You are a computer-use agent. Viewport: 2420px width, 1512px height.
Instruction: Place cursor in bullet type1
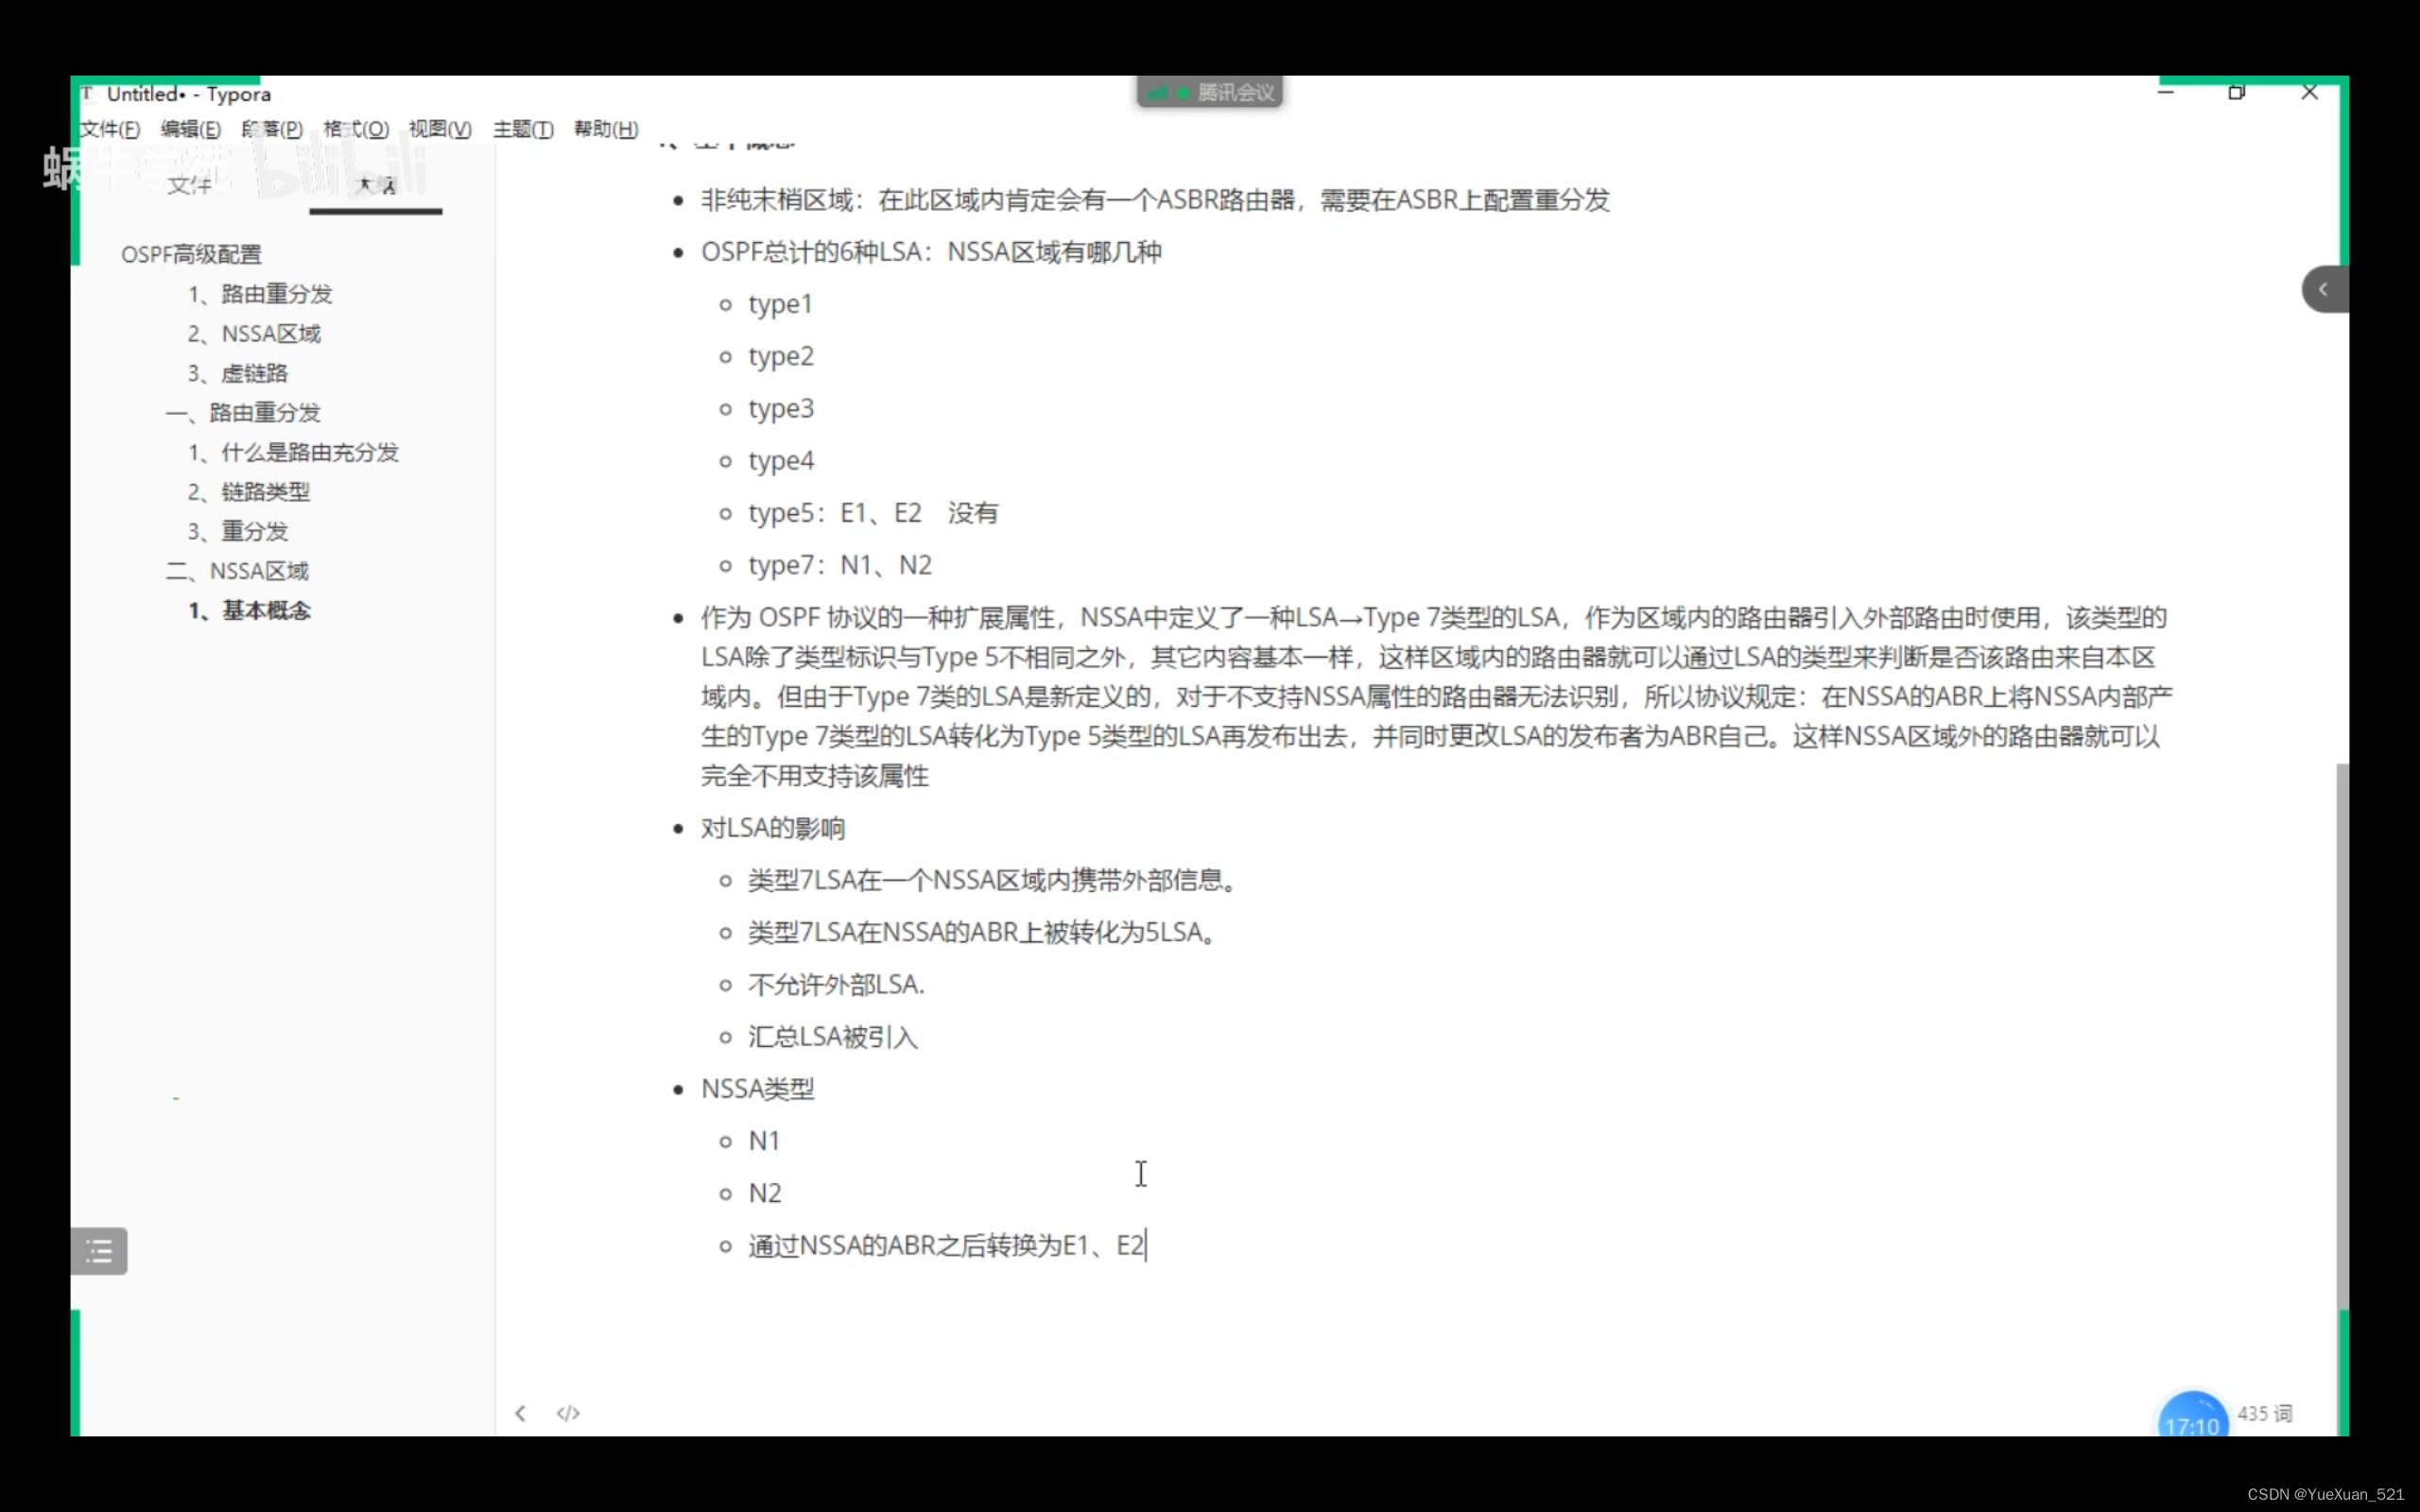(x=780, y=304)
